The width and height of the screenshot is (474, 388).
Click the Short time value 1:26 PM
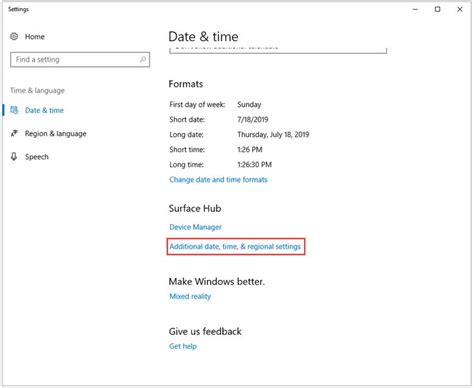pos(250,149)
